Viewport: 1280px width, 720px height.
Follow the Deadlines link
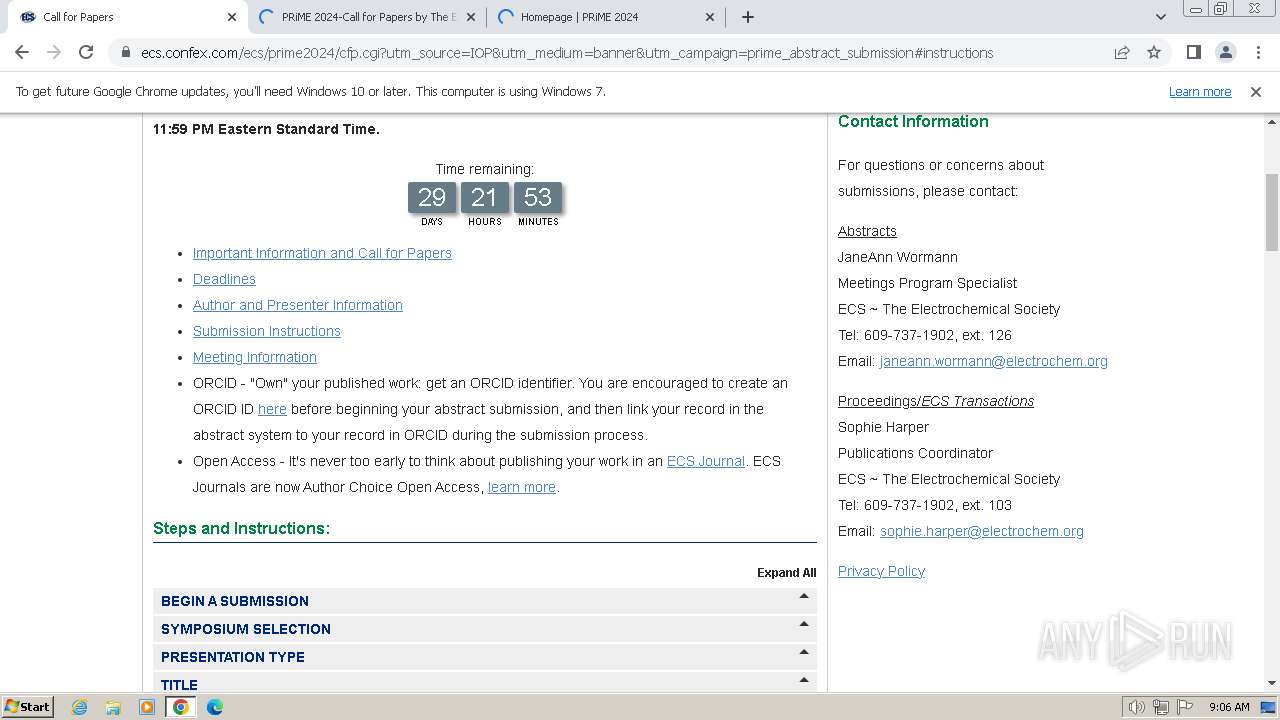224,279
